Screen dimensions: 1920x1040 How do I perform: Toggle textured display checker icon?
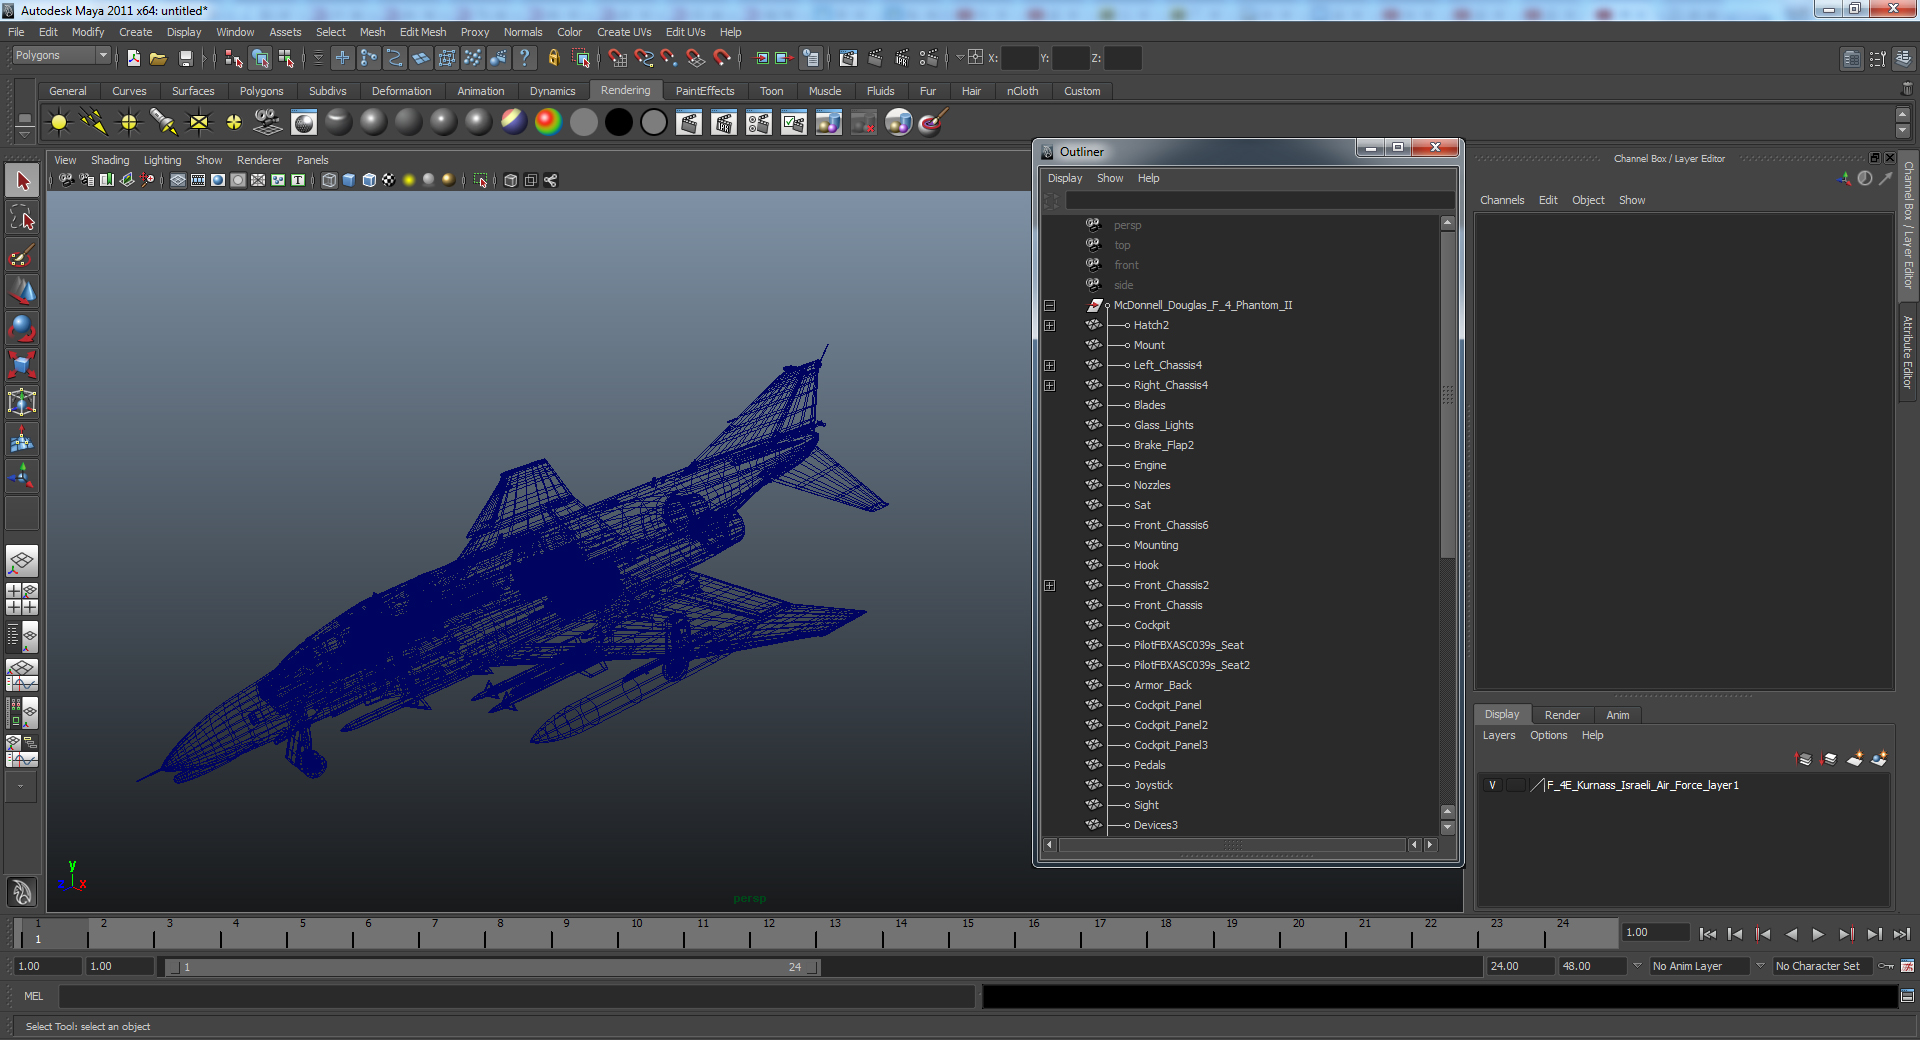[389, 180]
